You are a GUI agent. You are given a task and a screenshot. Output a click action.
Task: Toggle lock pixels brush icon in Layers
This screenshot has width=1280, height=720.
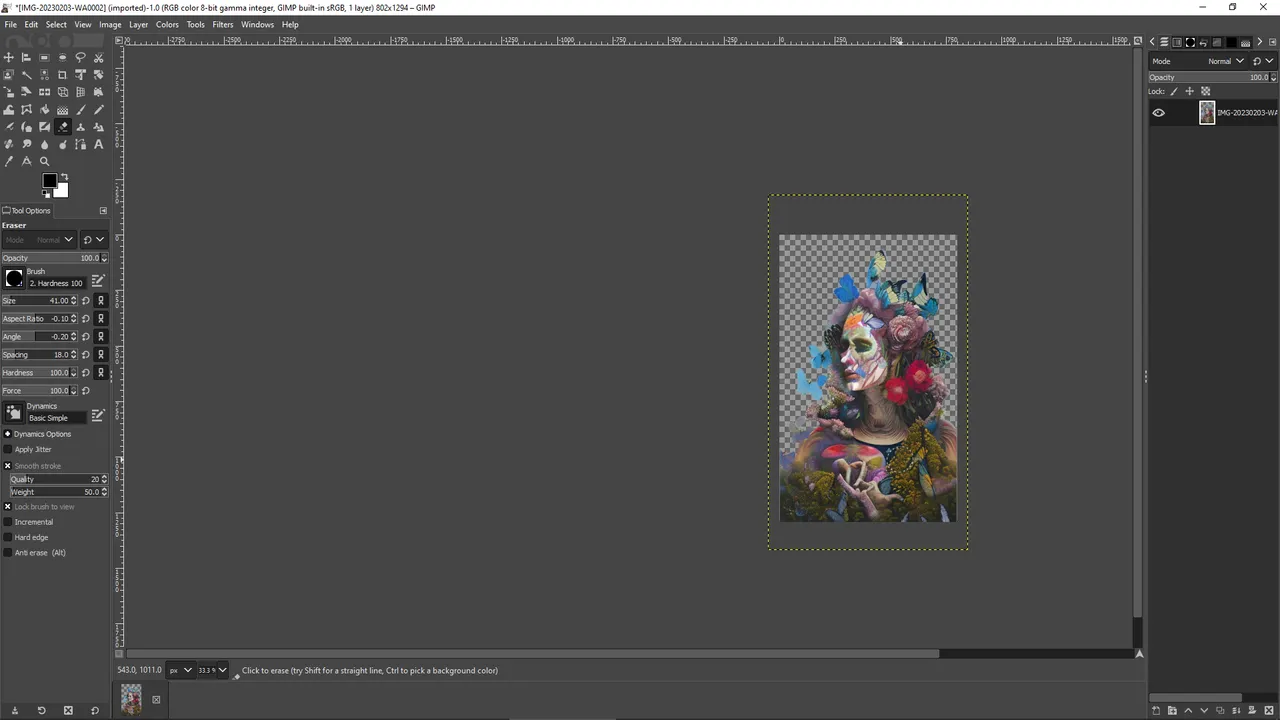click(1174, 91)
